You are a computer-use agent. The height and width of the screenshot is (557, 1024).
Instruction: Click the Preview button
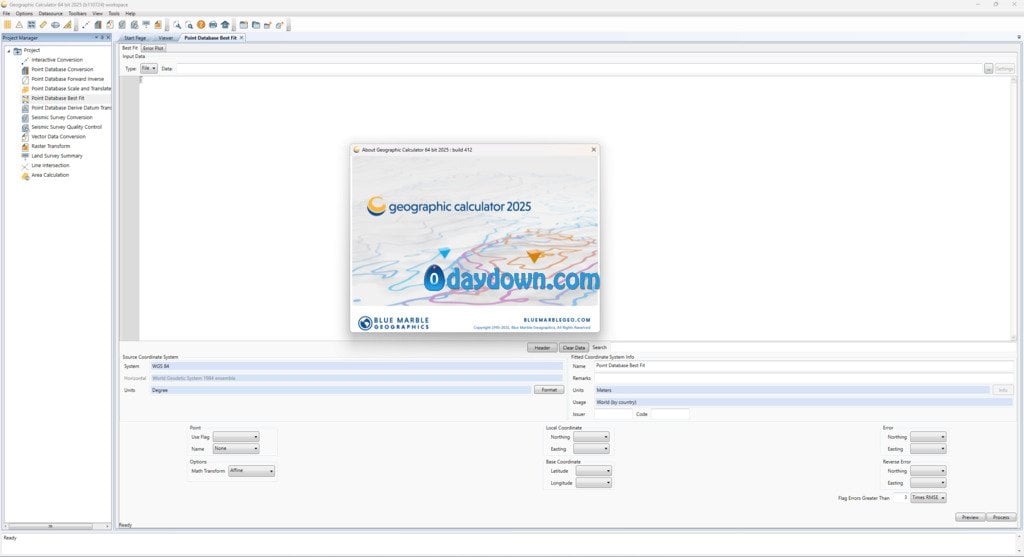pos(970,517)
